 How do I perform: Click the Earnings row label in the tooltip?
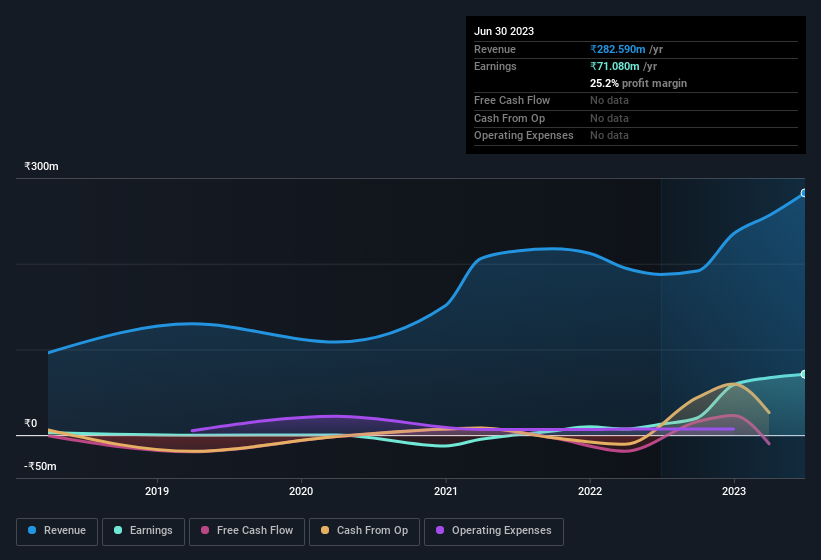495,66
